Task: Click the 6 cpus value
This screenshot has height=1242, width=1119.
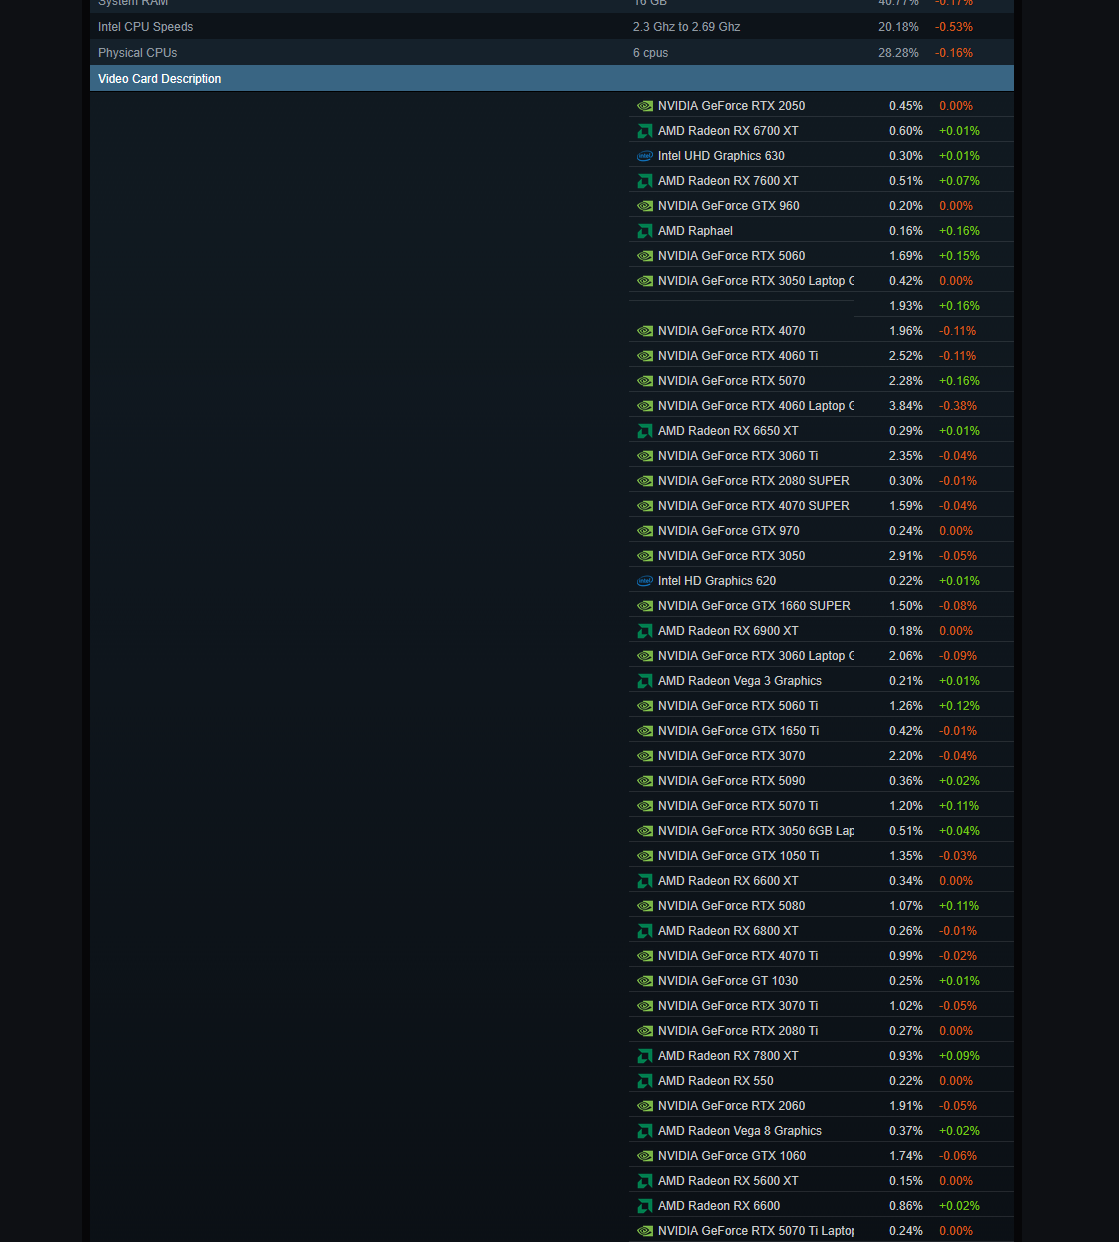Action: point(651,53)
